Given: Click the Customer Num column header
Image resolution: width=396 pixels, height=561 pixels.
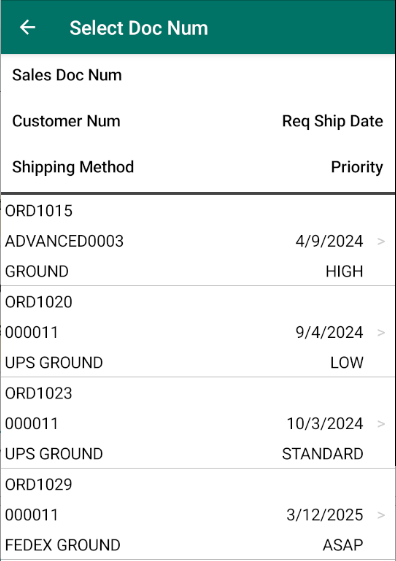Looking at the screenshot, I should (x=66, y=121).
